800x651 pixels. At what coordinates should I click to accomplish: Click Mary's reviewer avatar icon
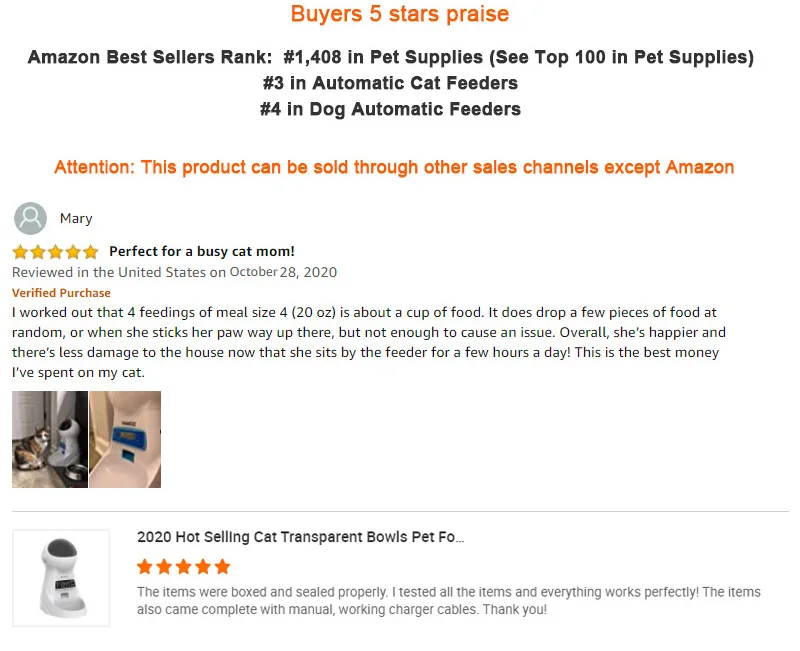pyautogui.click(x=31, y=218)
